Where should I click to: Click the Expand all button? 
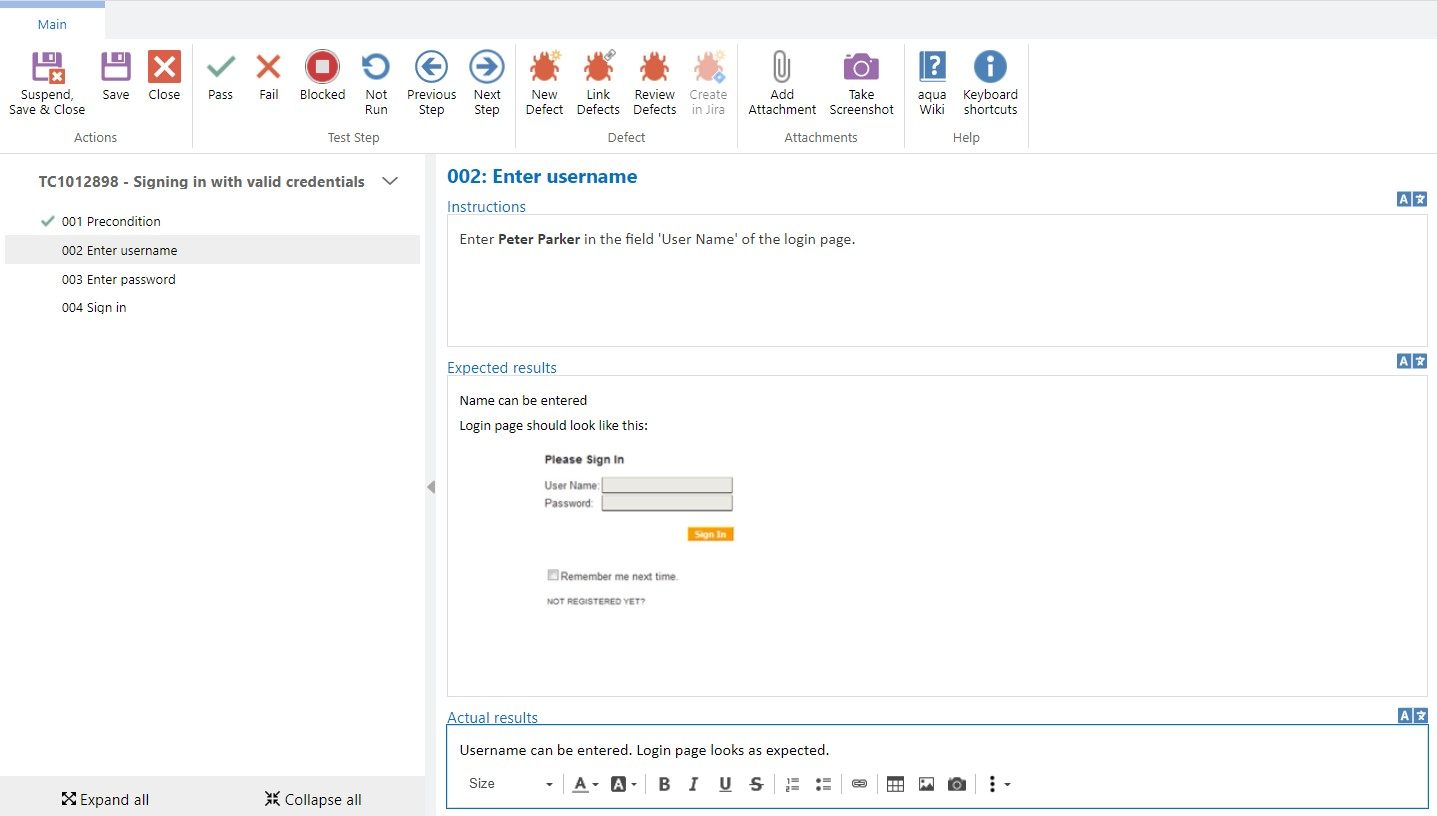(105, 799)
